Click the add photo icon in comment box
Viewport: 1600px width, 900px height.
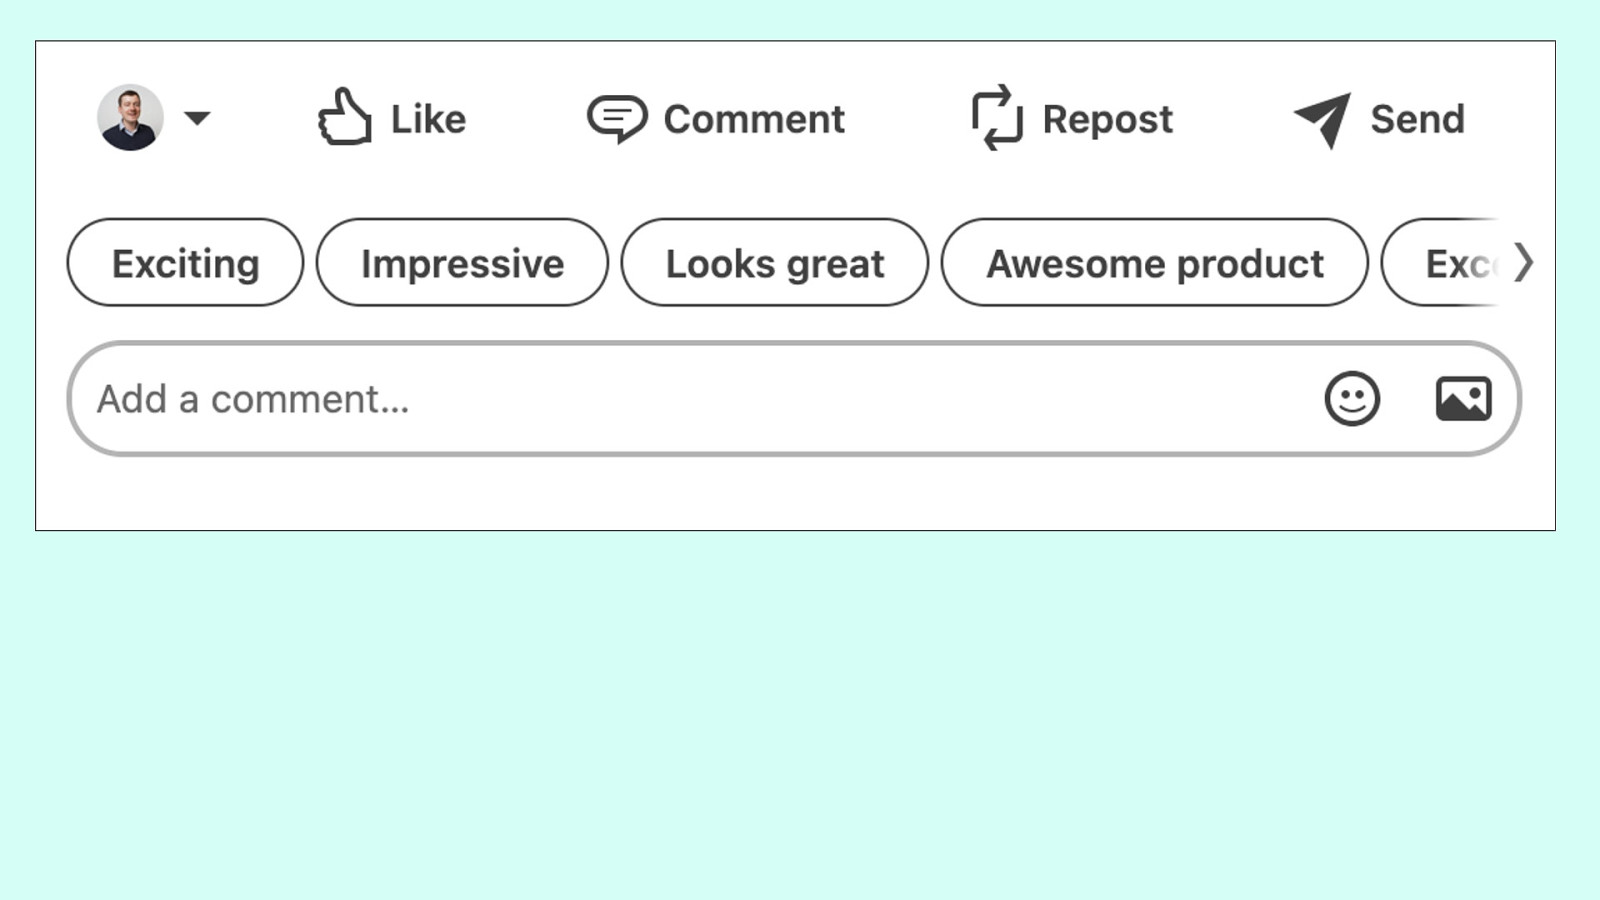pos(1463,399)
